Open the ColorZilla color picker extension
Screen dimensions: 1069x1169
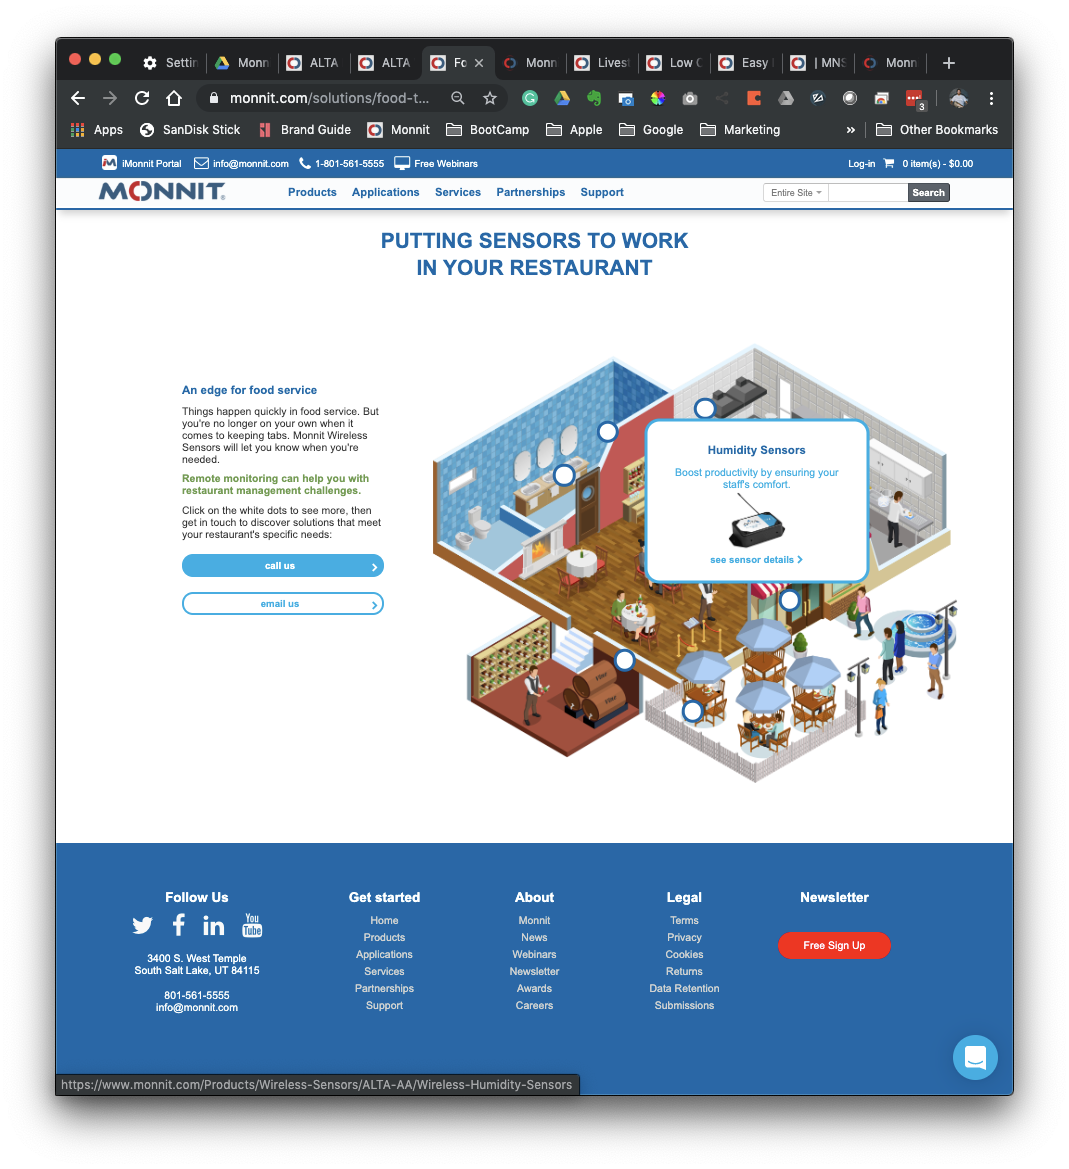(x=657, y=98)
